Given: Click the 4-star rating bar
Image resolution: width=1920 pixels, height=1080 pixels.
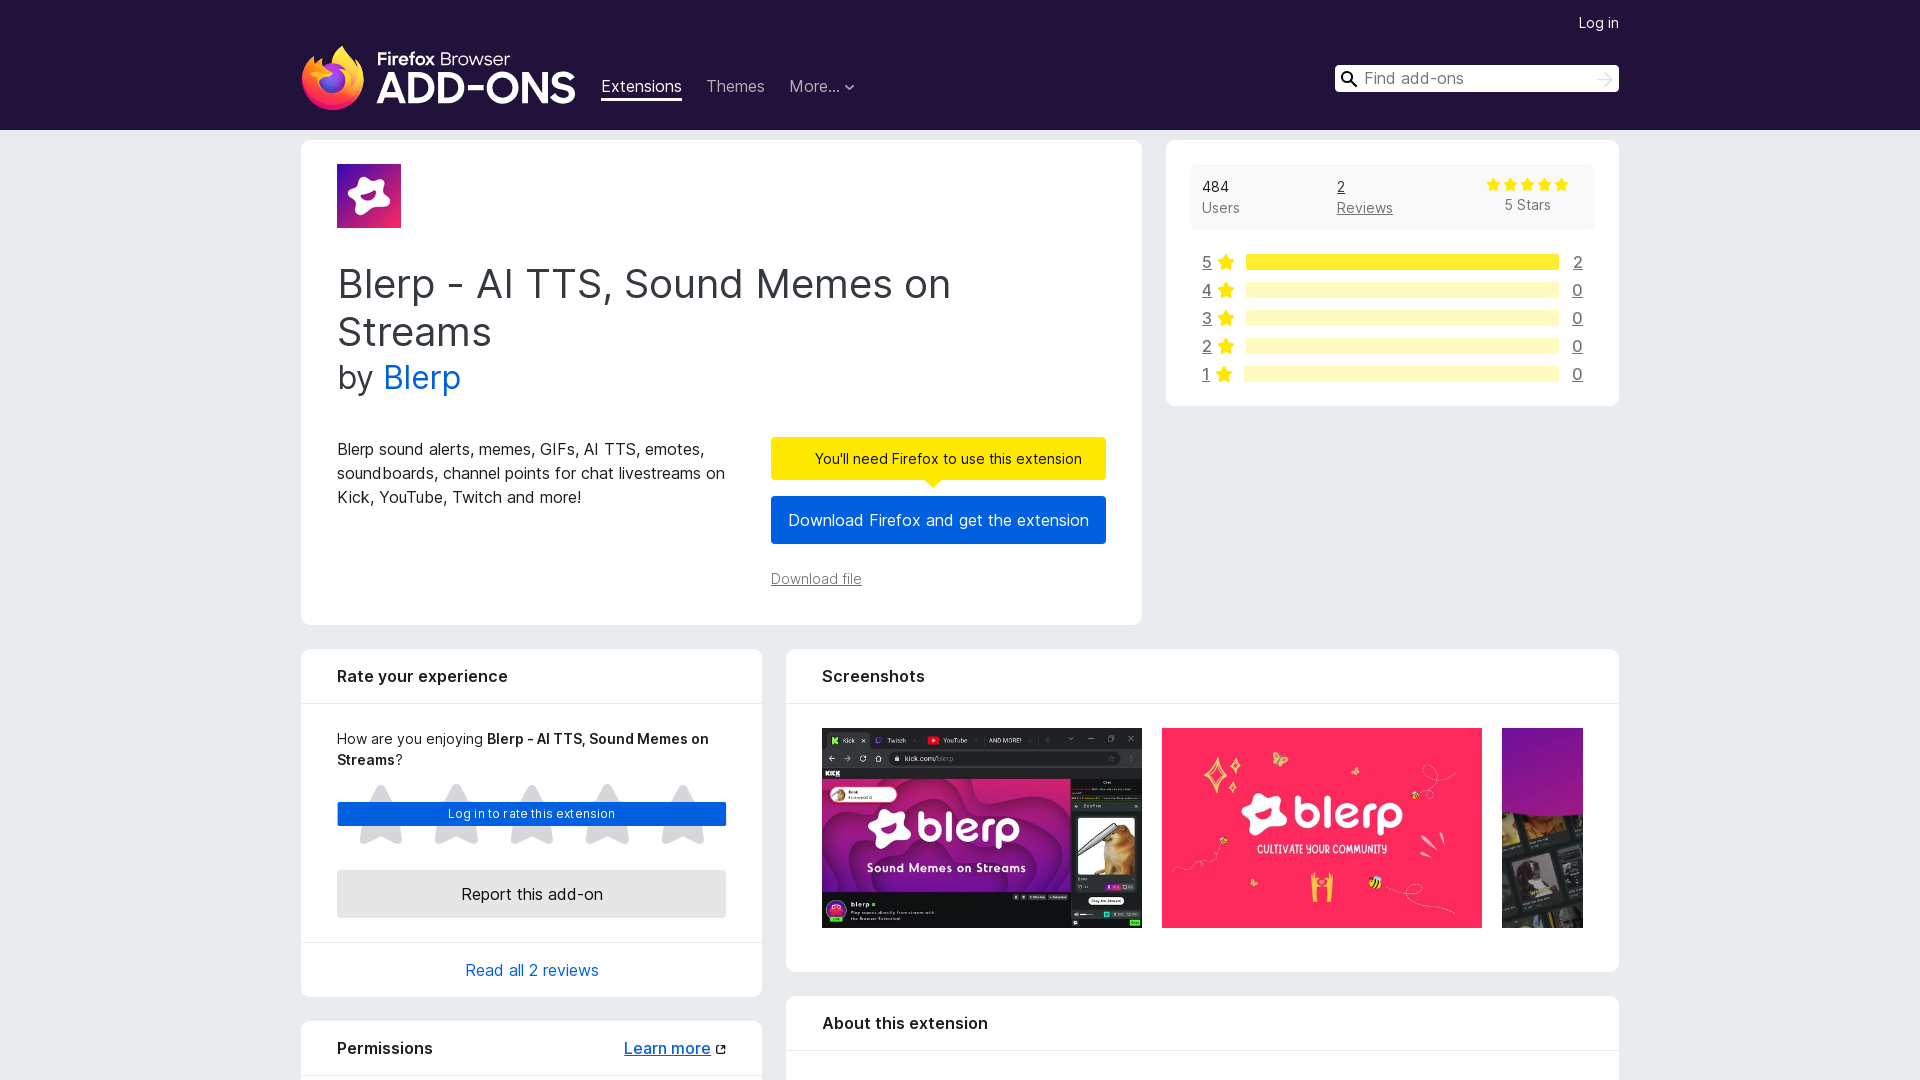Looking at the screenshot, I should (x=1402, y=290).
